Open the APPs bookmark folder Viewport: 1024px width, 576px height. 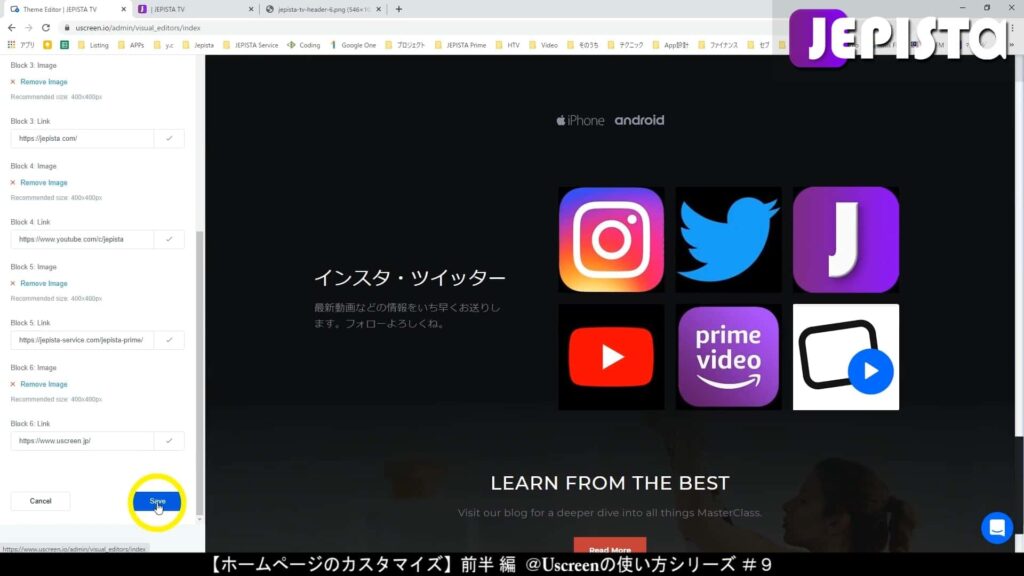(x=131, y=45)
